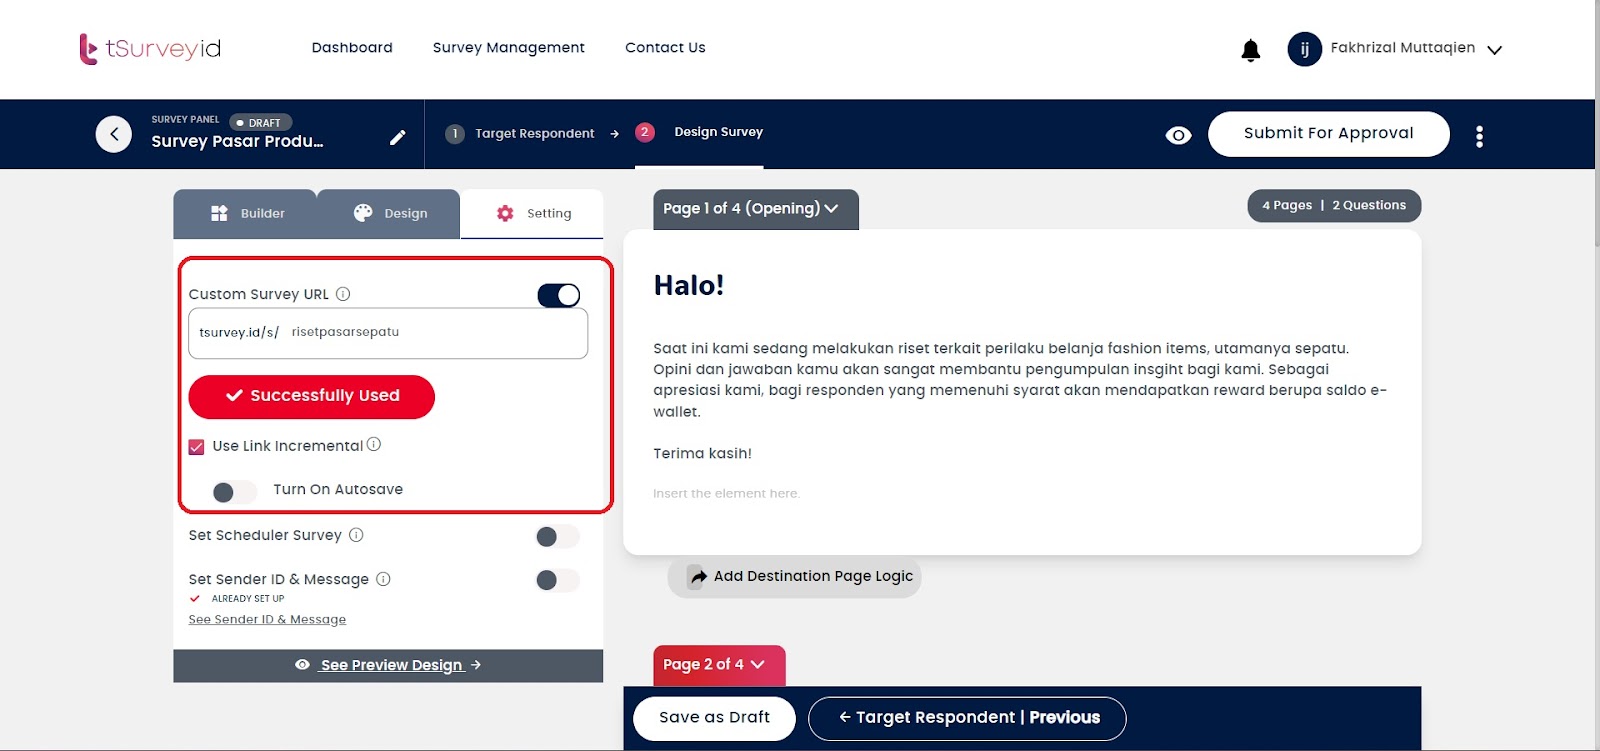Click info icon beside Custom Survey URL
The image size is (1600, 751).
tap(343, 294)
